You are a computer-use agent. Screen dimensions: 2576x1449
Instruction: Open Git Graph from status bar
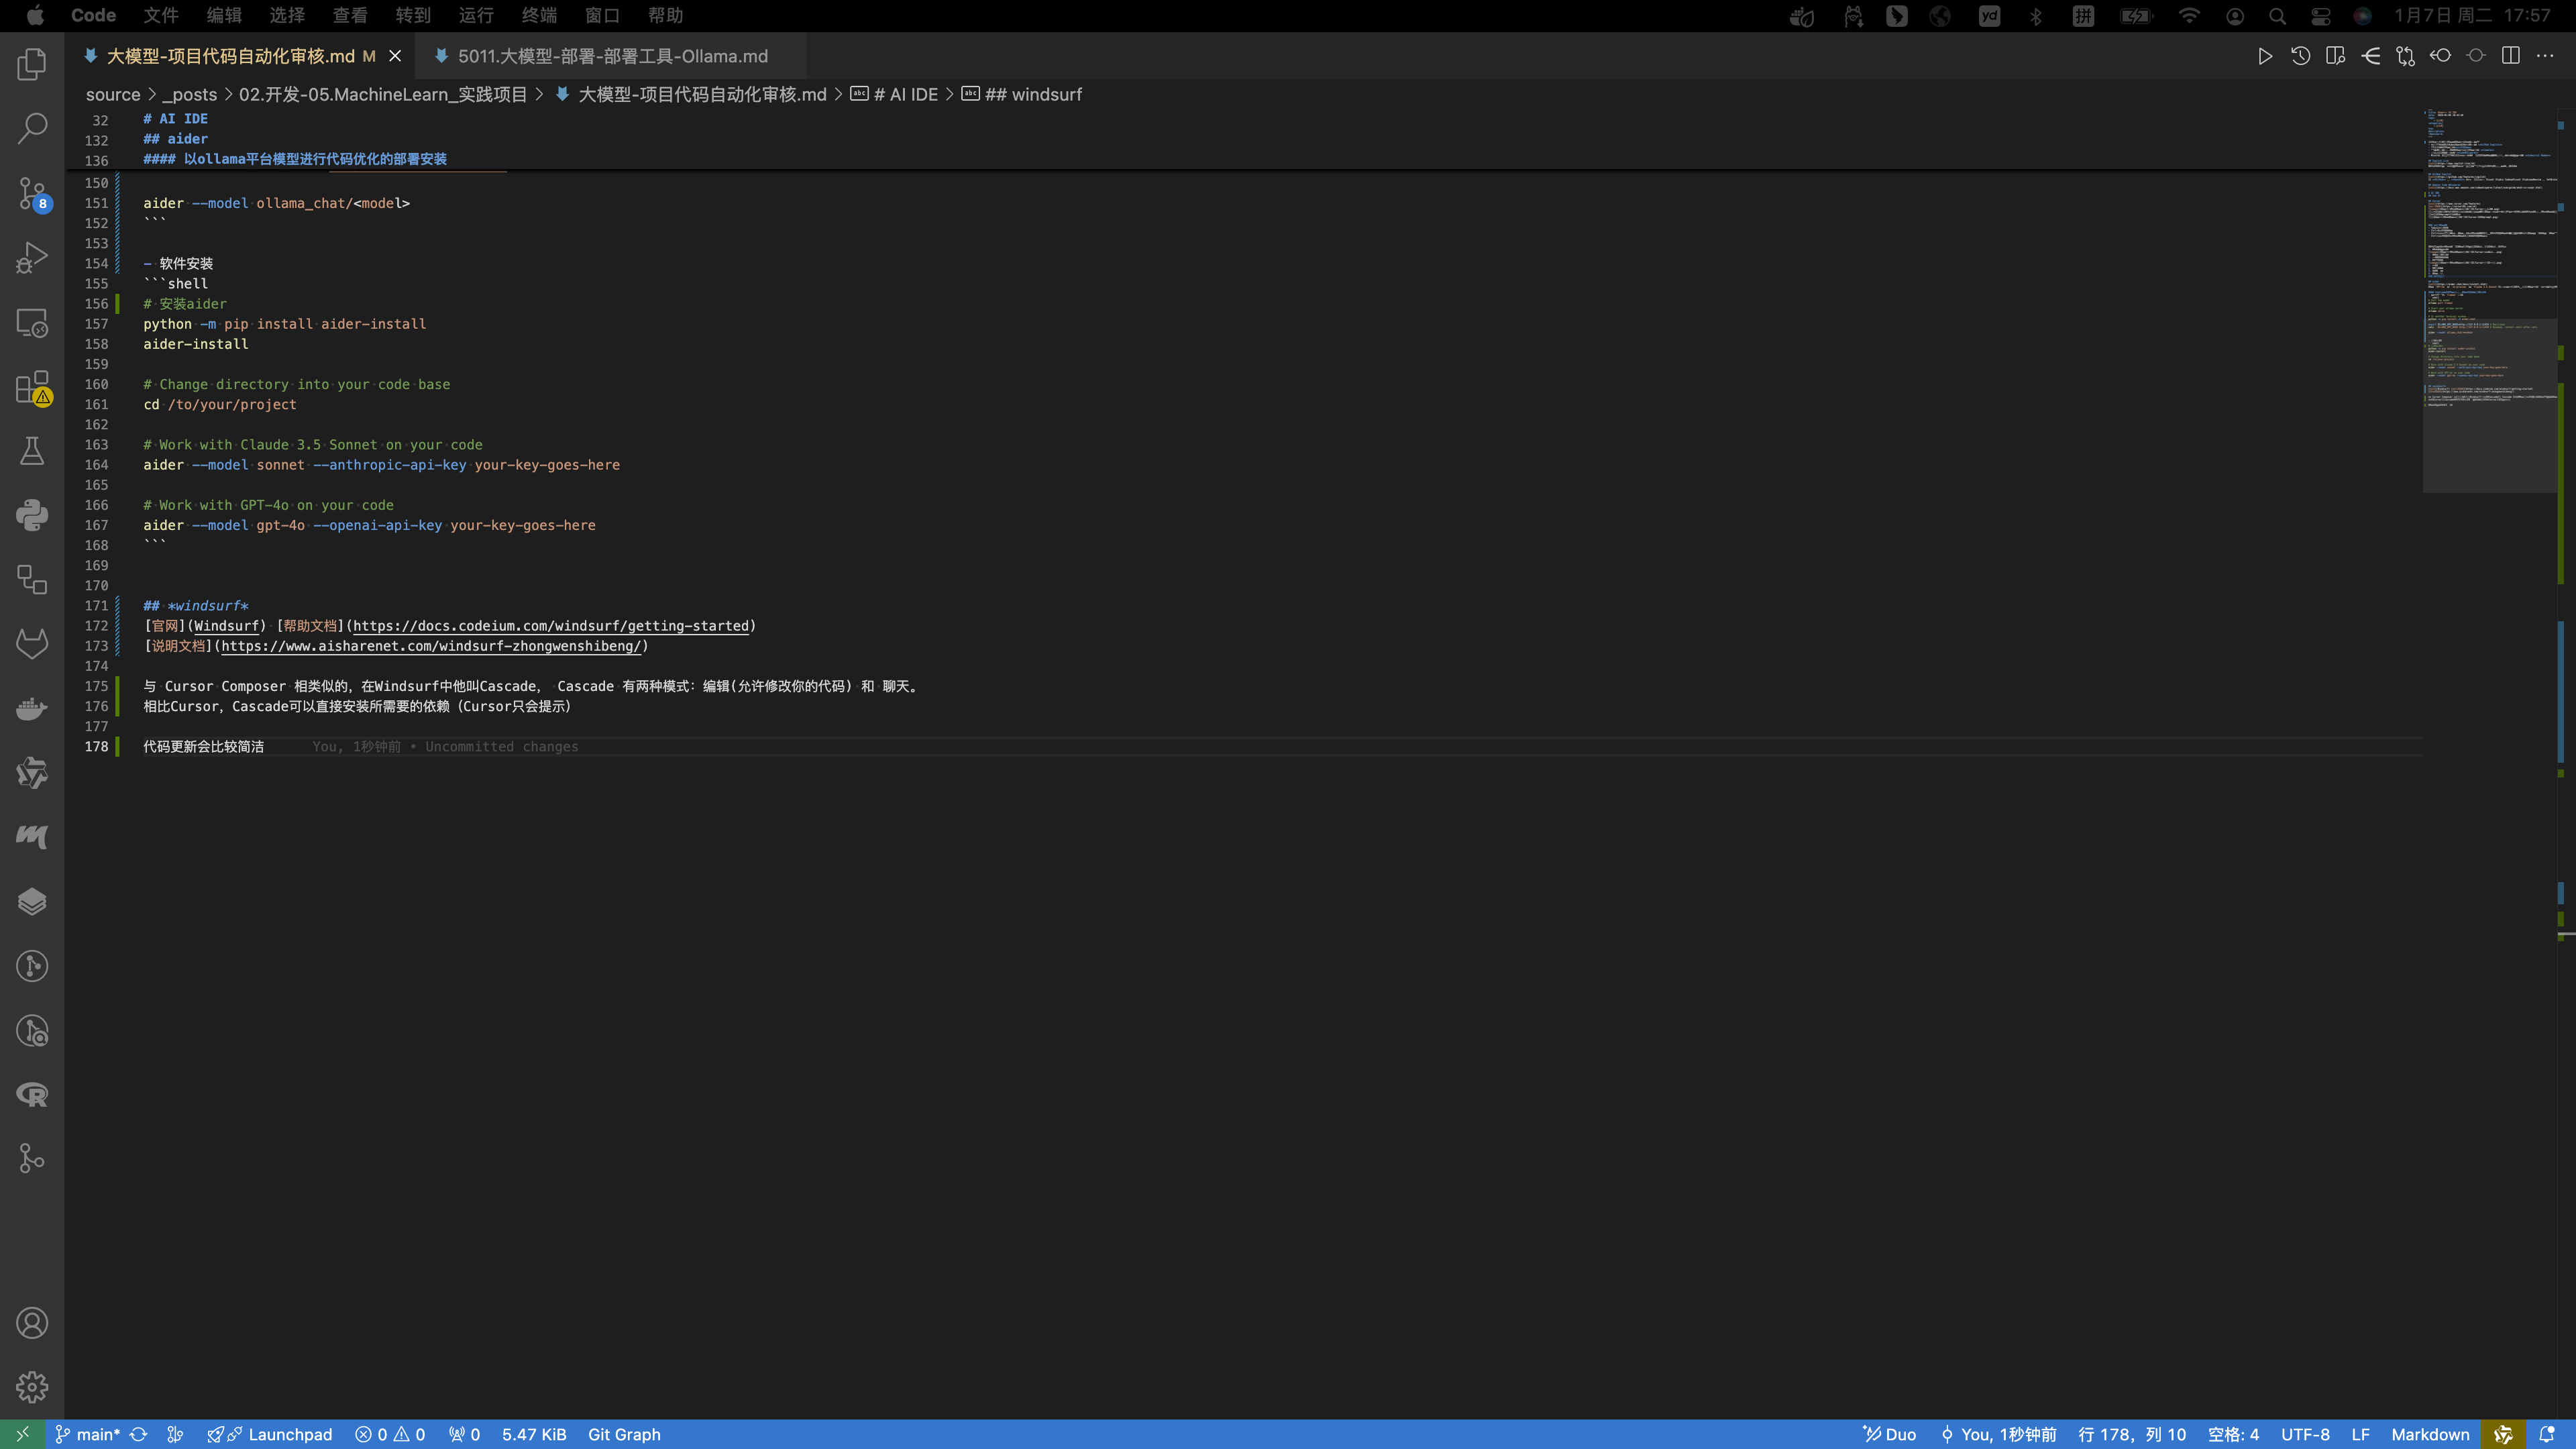point(624,1434)
